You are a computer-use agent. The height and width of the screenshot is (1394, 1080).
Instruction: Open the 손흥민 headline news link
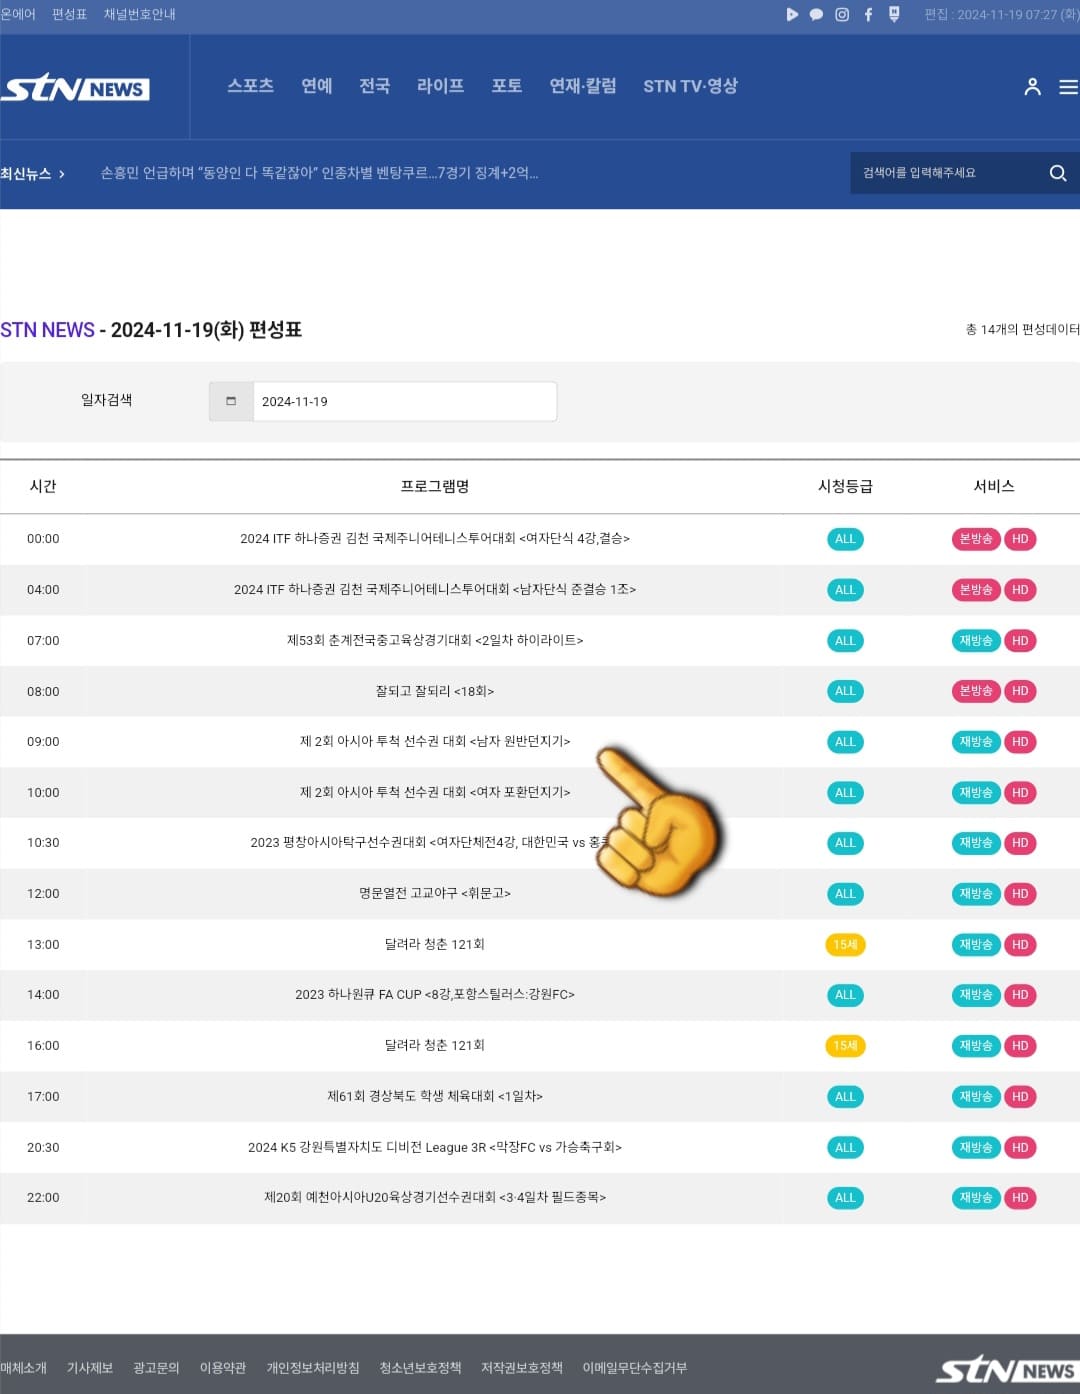point(320,173)
